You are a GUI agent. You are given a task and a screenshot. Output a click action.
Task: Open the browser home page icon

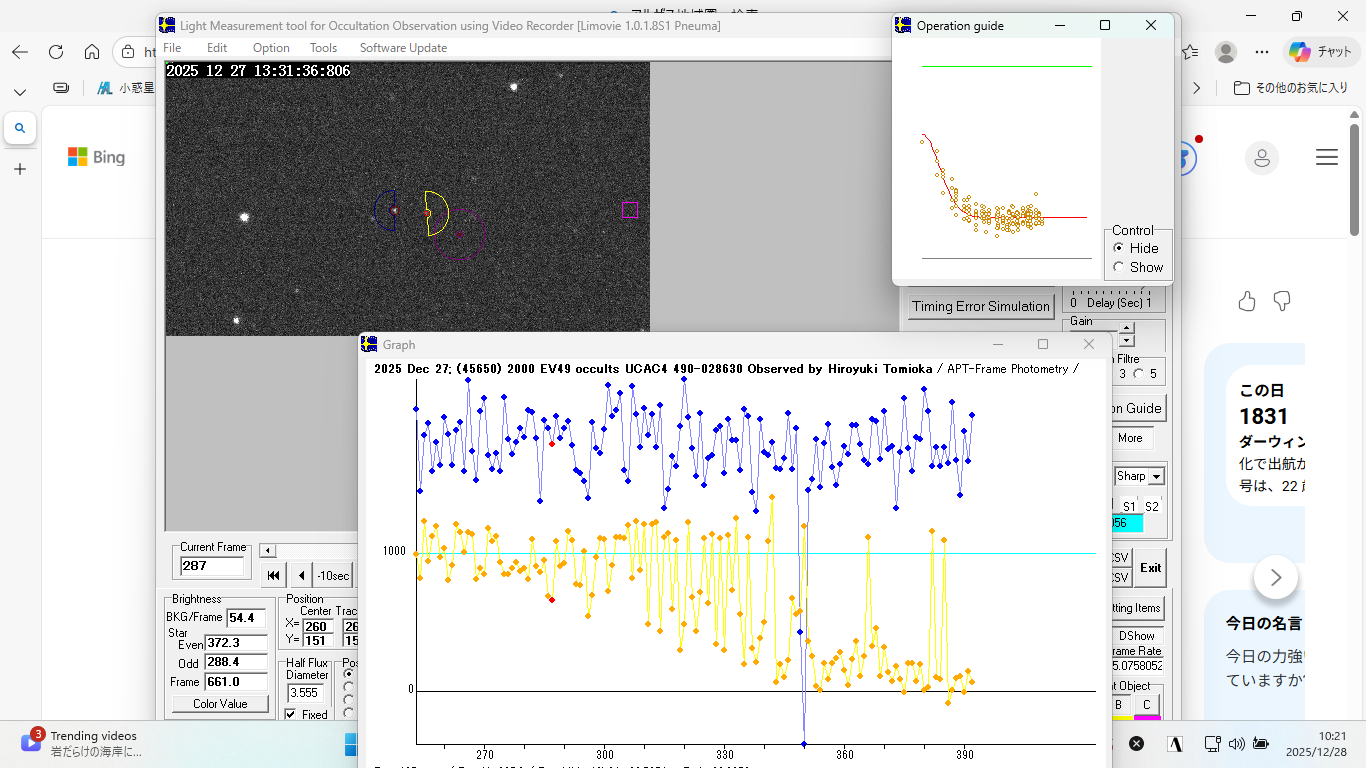point(92,52)
